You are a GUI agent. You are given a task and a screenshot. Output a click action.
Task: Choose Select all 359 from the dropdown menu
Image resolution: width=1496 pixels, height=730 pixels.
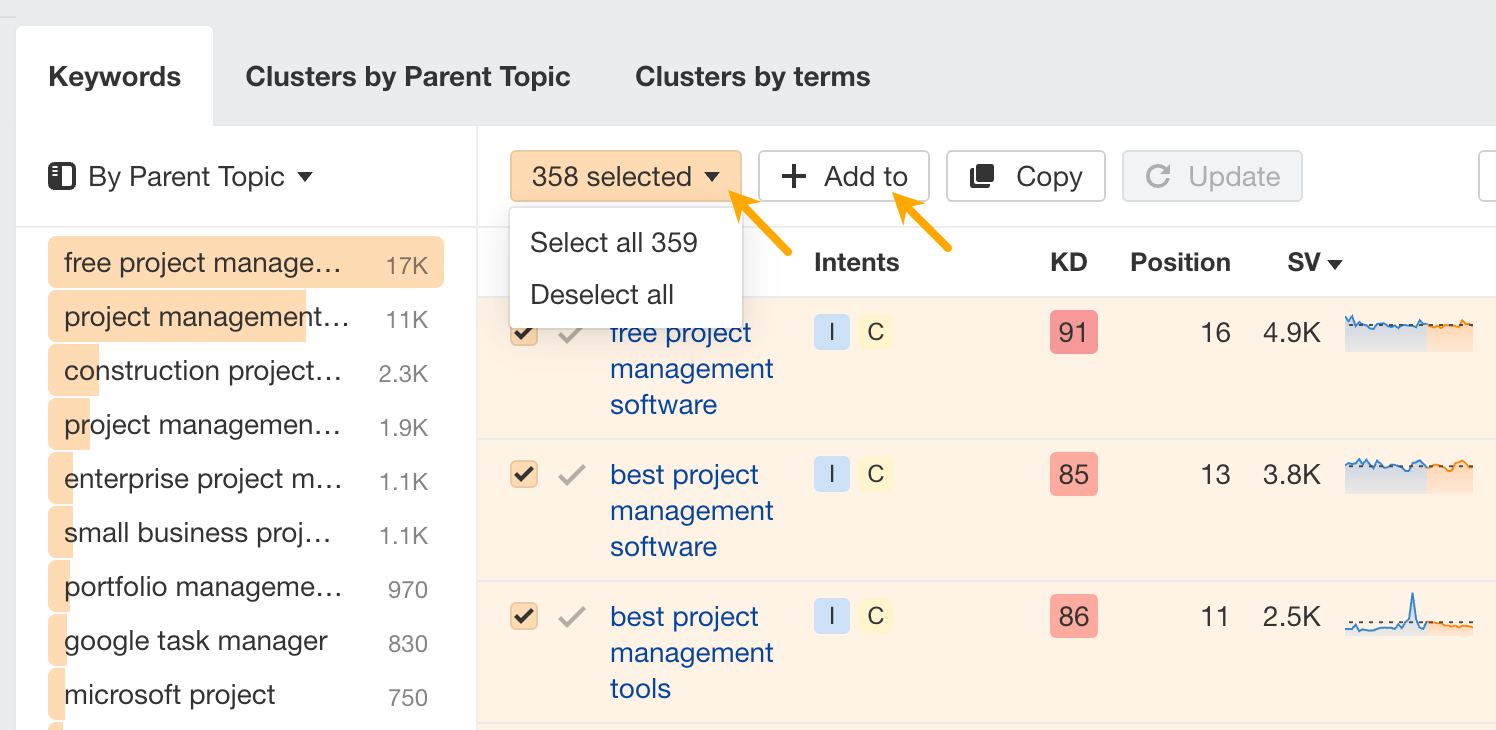(x=613, y=241)
